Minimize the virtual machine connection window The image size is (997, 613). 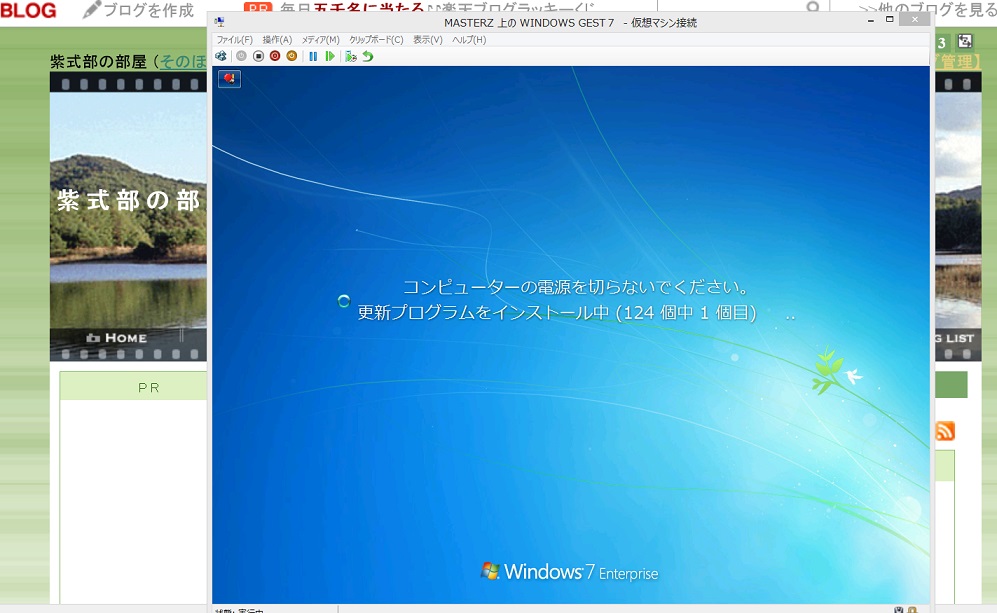point(870,21)
